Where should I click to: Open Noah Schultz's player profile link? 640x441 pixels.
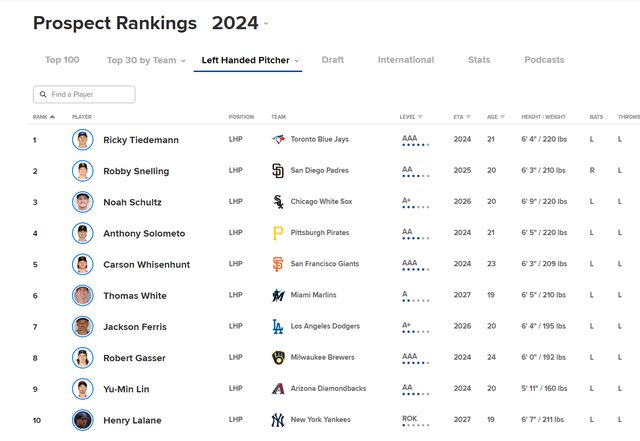(133, 202)
